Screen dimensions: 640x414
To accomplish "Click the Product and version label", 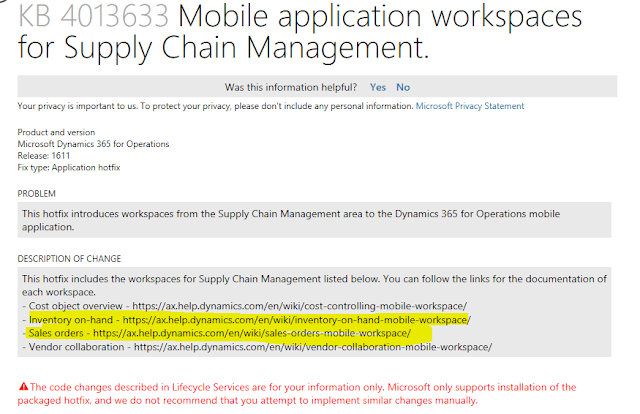I will click(x=56, y=132).
